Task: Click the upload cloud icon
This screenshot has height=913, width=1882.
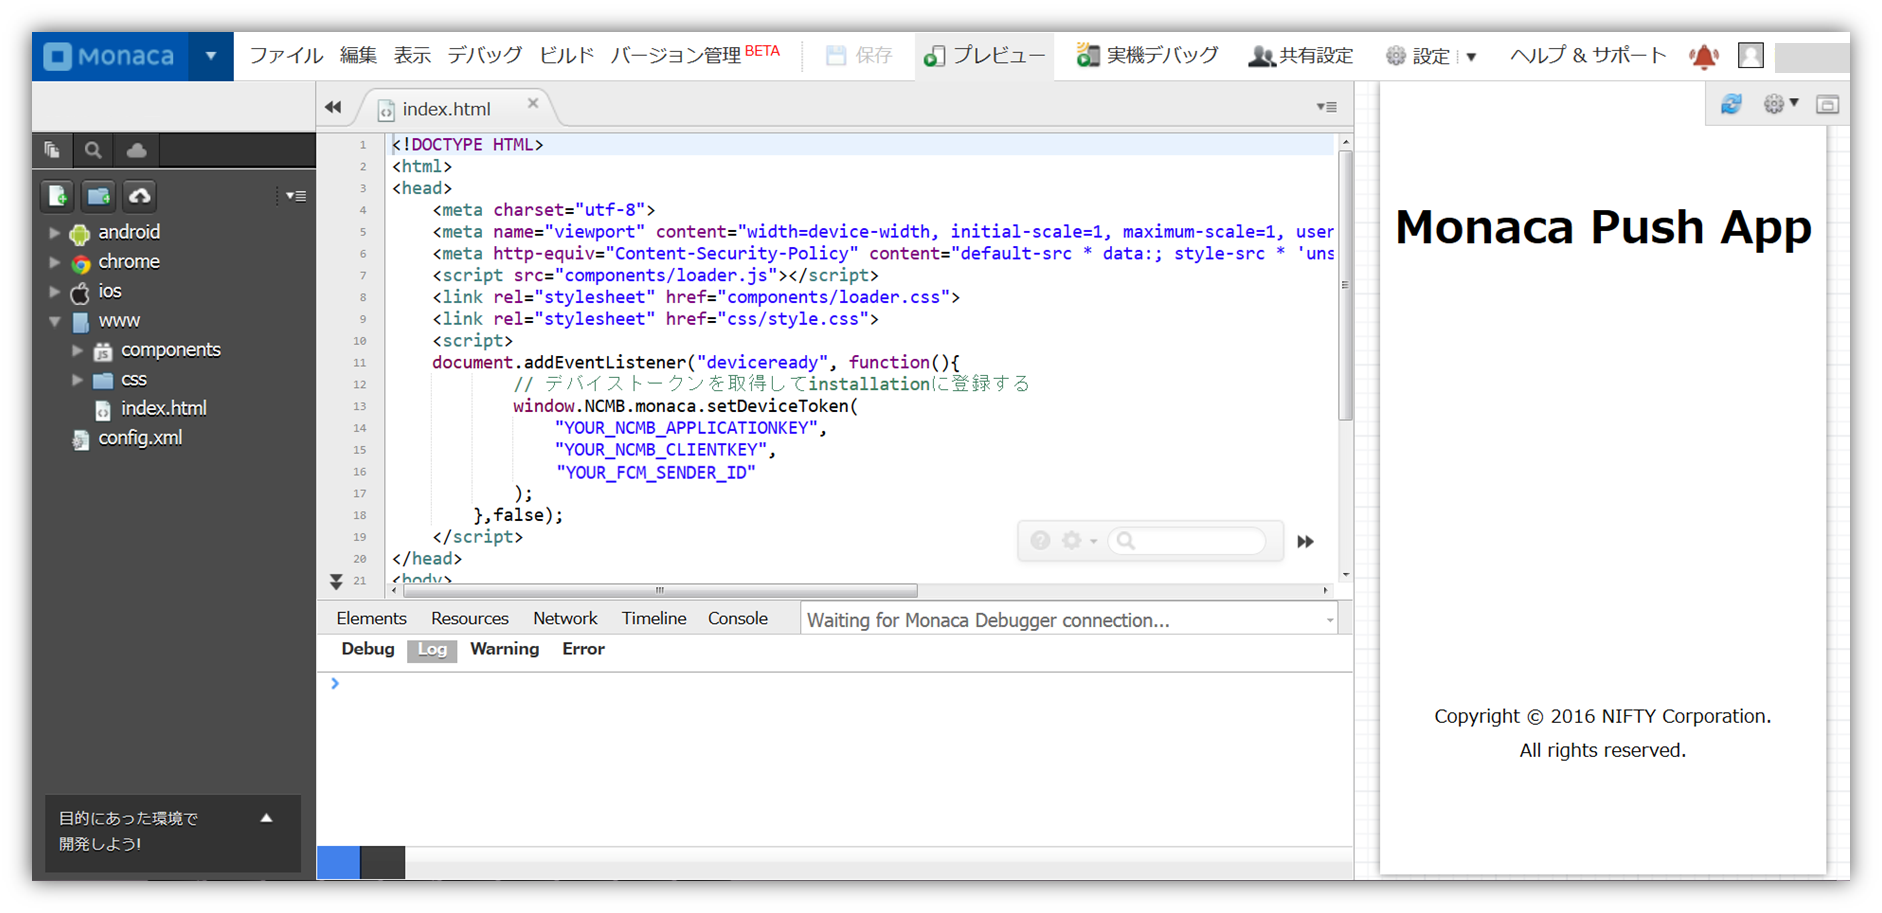Action: pyautogui.click(x=140, y=196)
